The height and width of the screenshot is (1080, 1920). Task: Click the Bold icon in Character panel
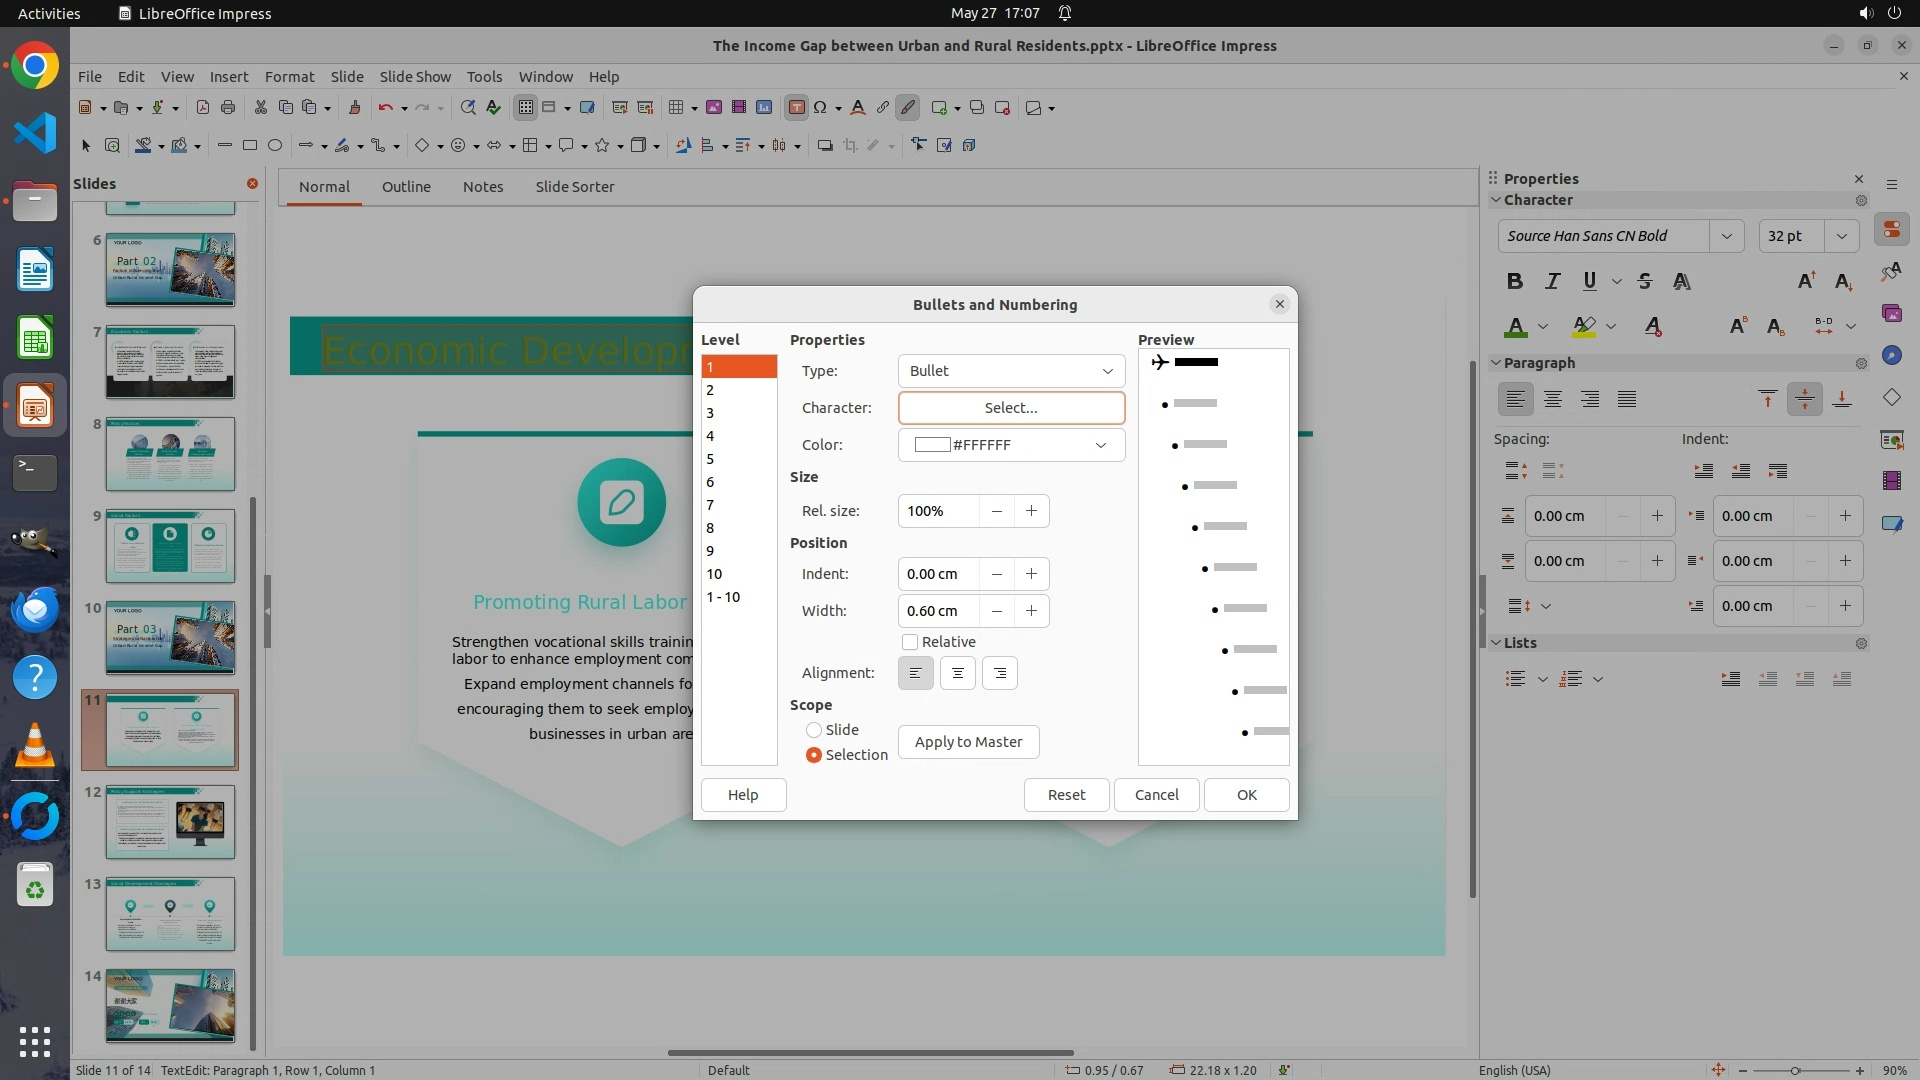[1514, 281]
